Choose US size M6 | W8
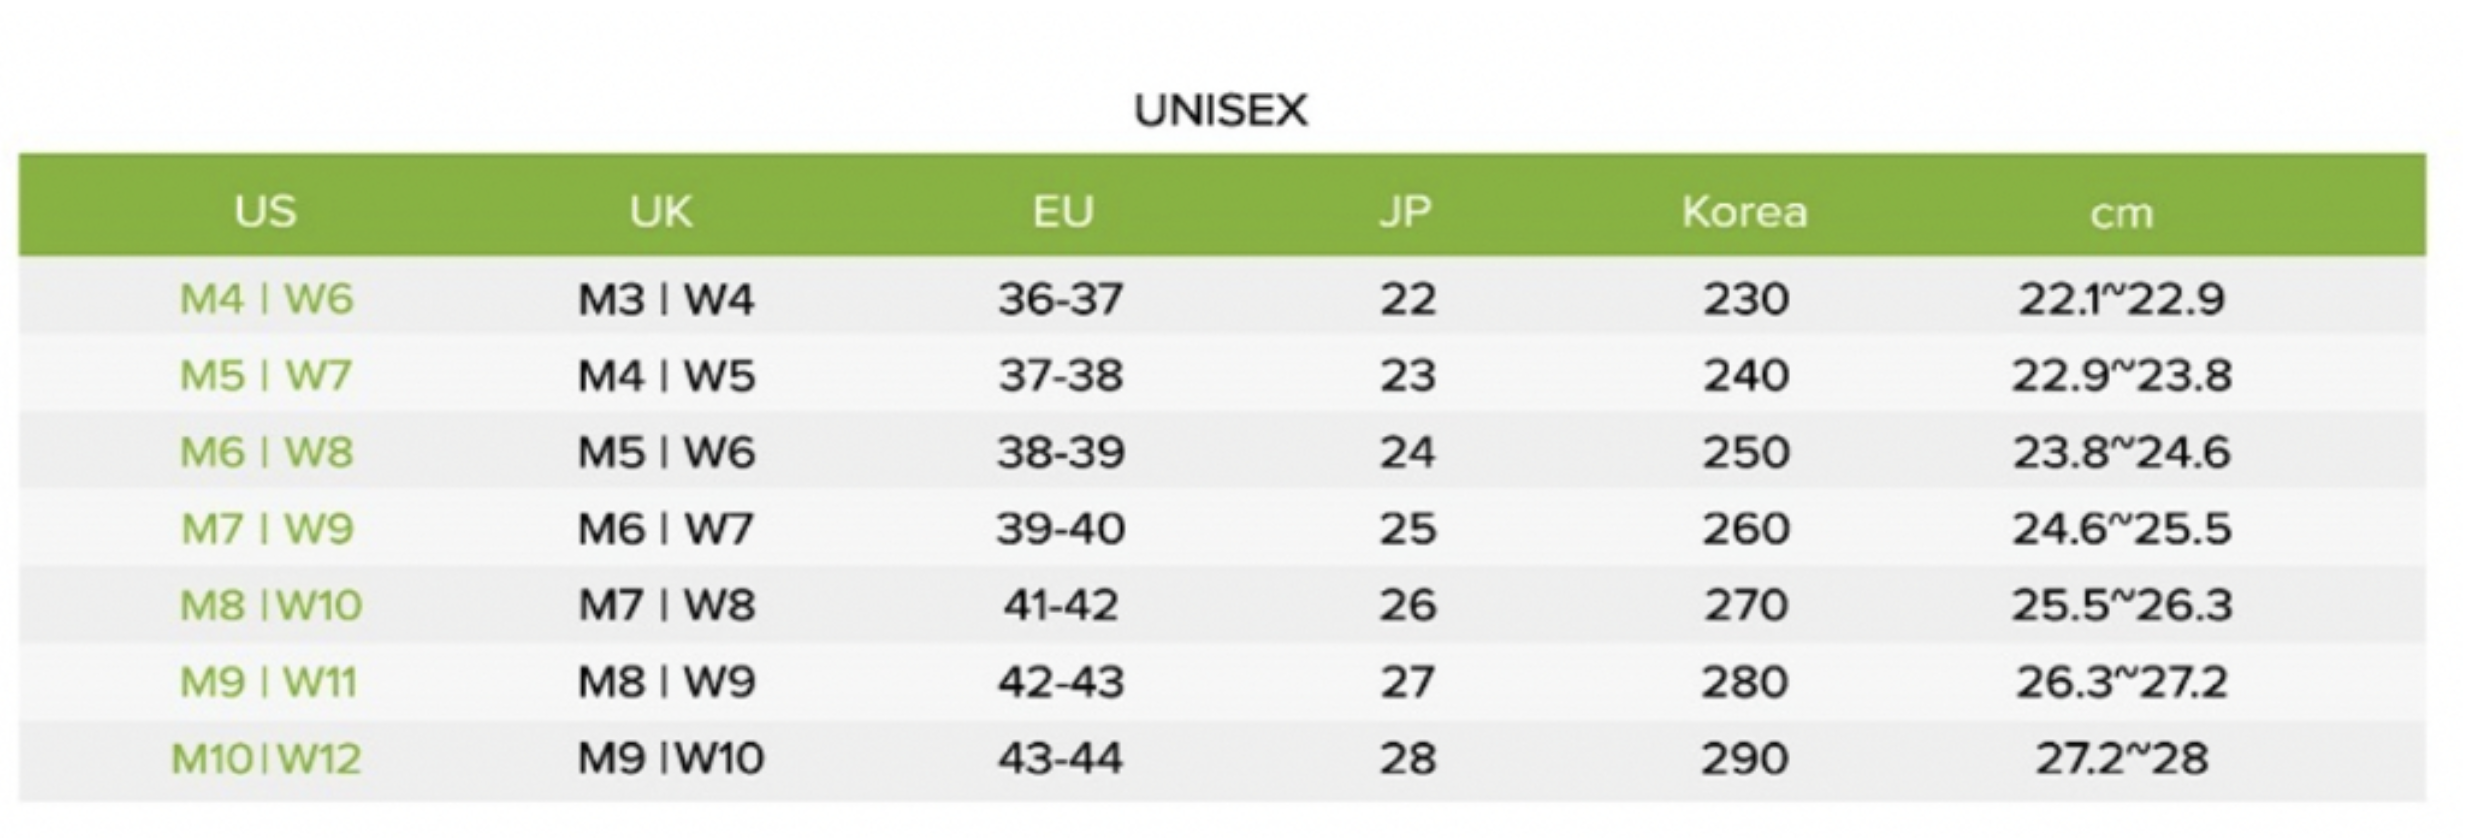 266,452
